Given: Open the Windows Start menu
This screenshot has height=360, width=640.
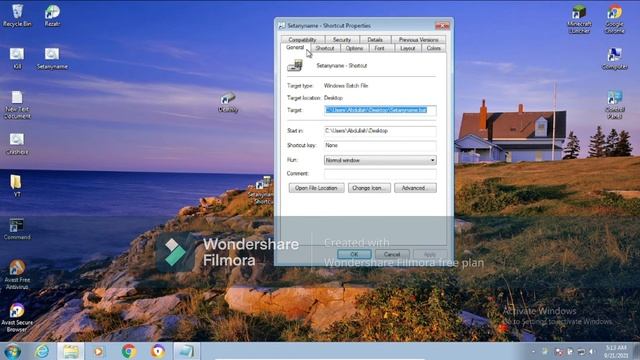Looking at the screenshot, I should pyautogui.click(x=12, y=351).
